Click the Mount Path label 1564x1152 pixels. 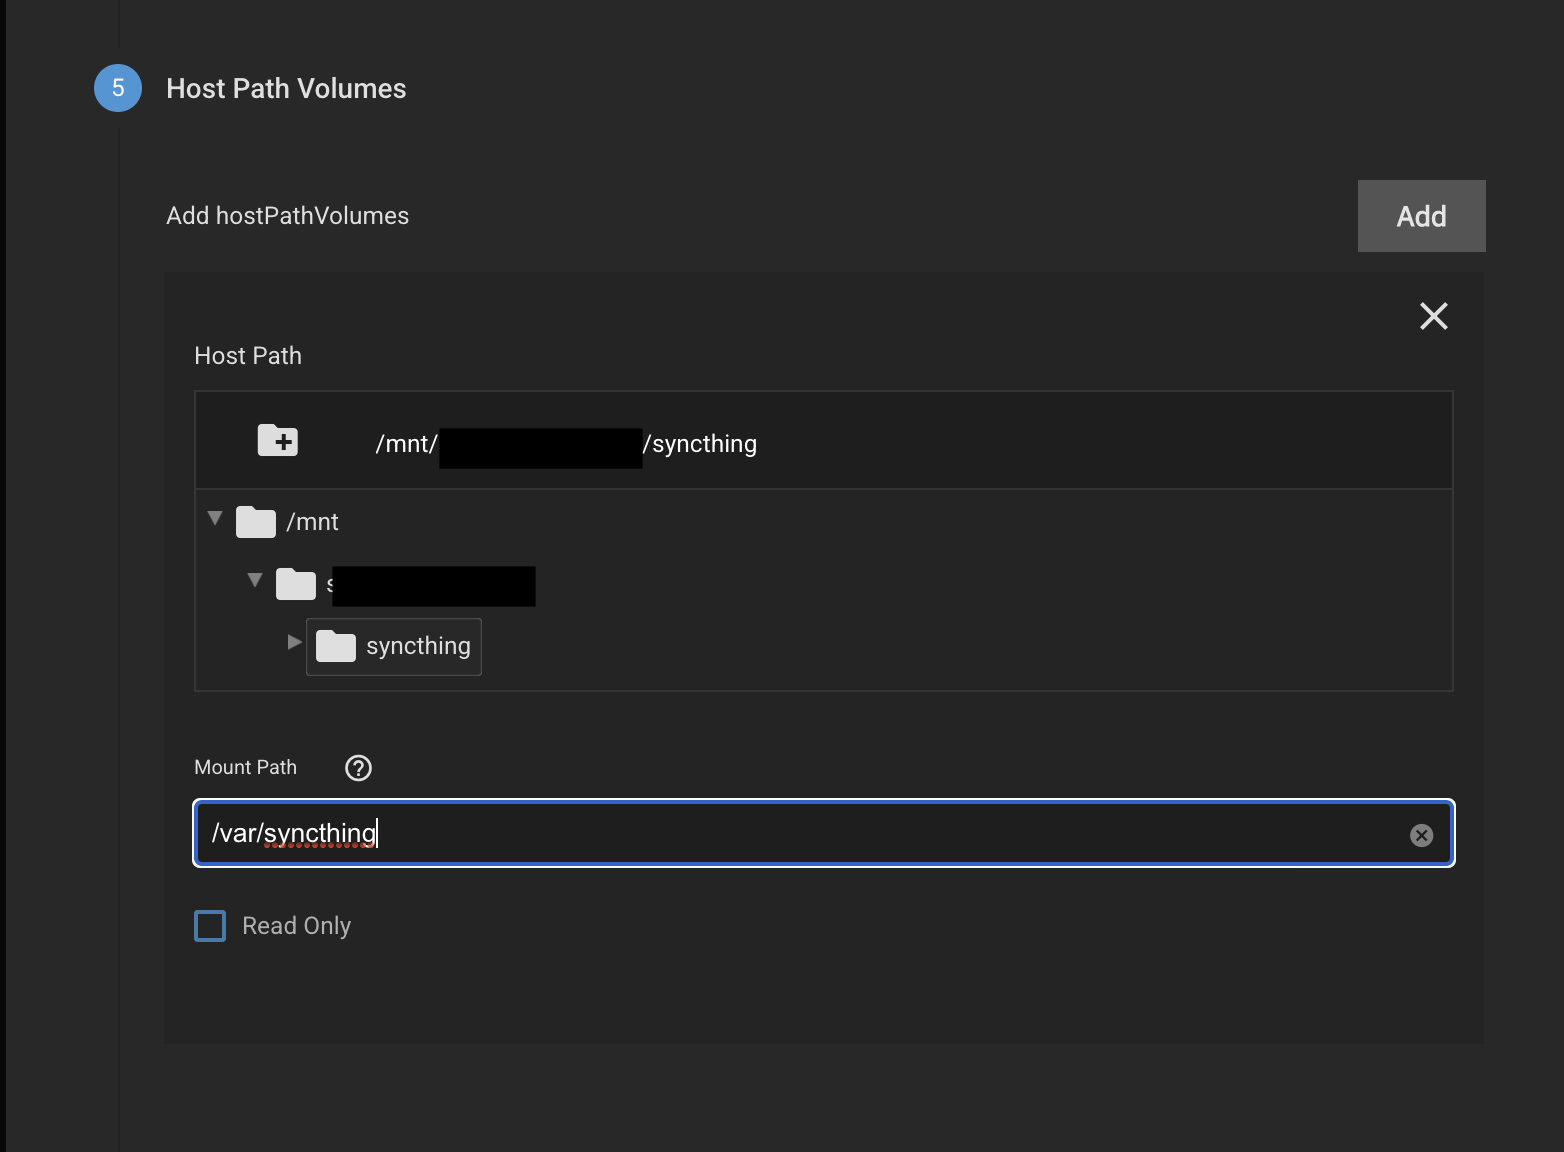tap(245, 767)
